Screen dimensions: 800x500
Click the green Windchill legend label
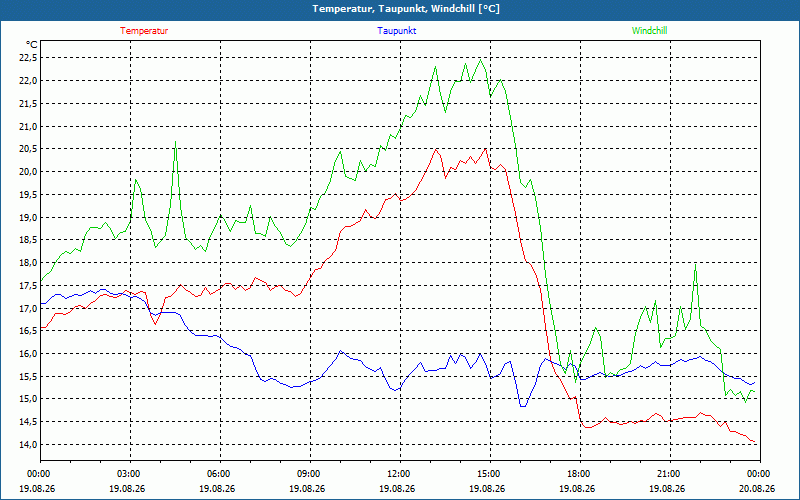pyautogui.click(x=649, y=31)
